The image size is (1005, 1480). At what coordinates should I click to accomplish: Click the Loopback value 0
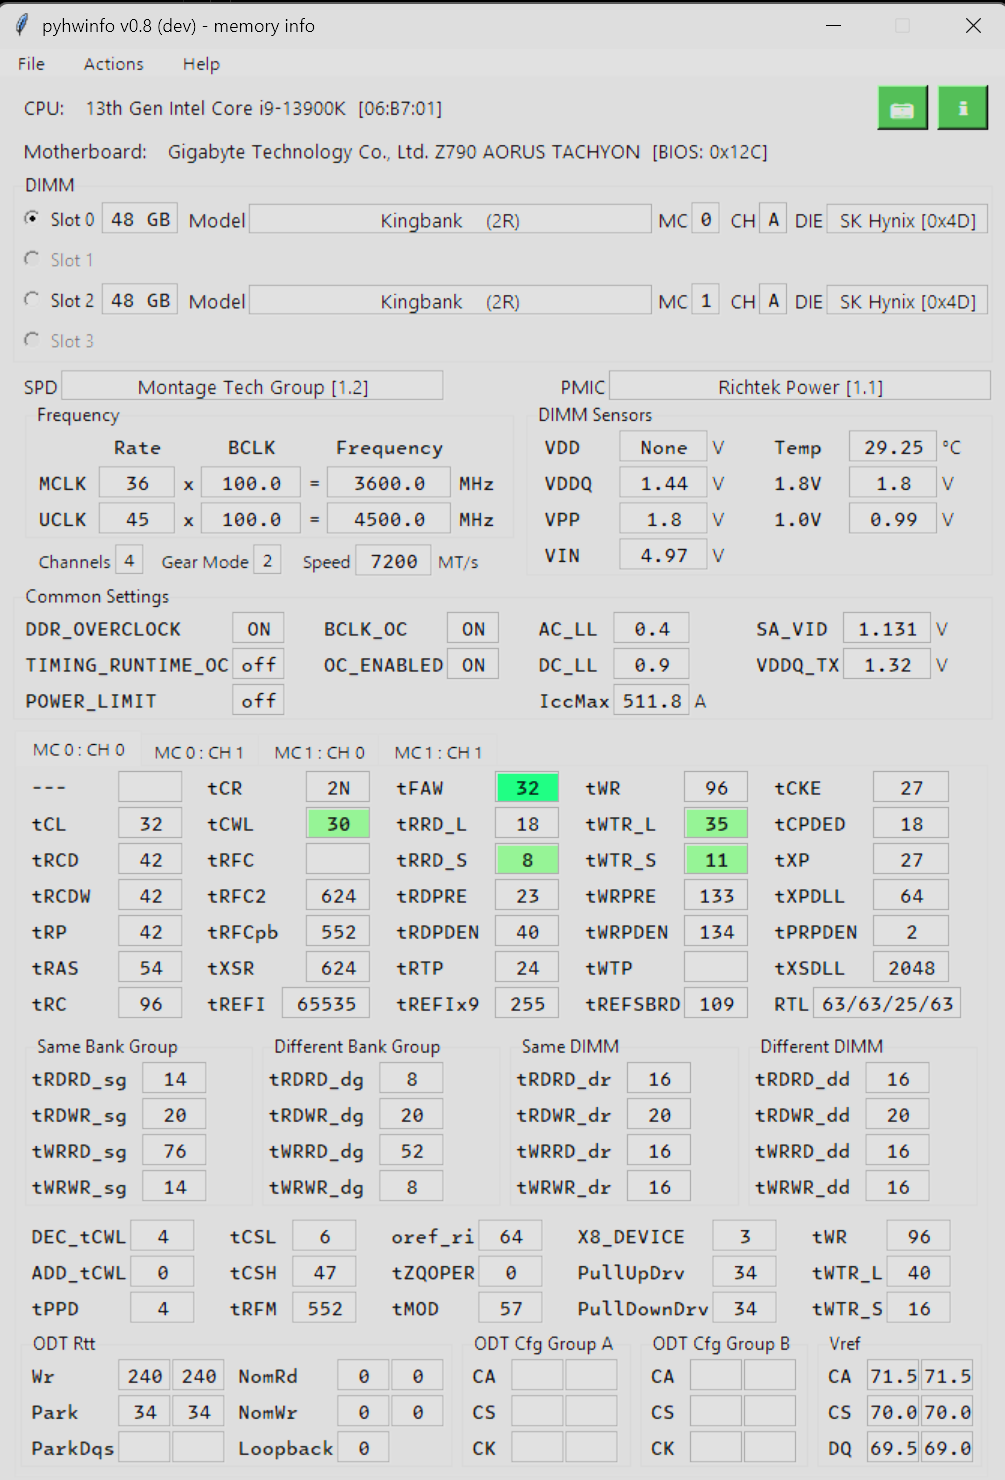coord(363,1448)
